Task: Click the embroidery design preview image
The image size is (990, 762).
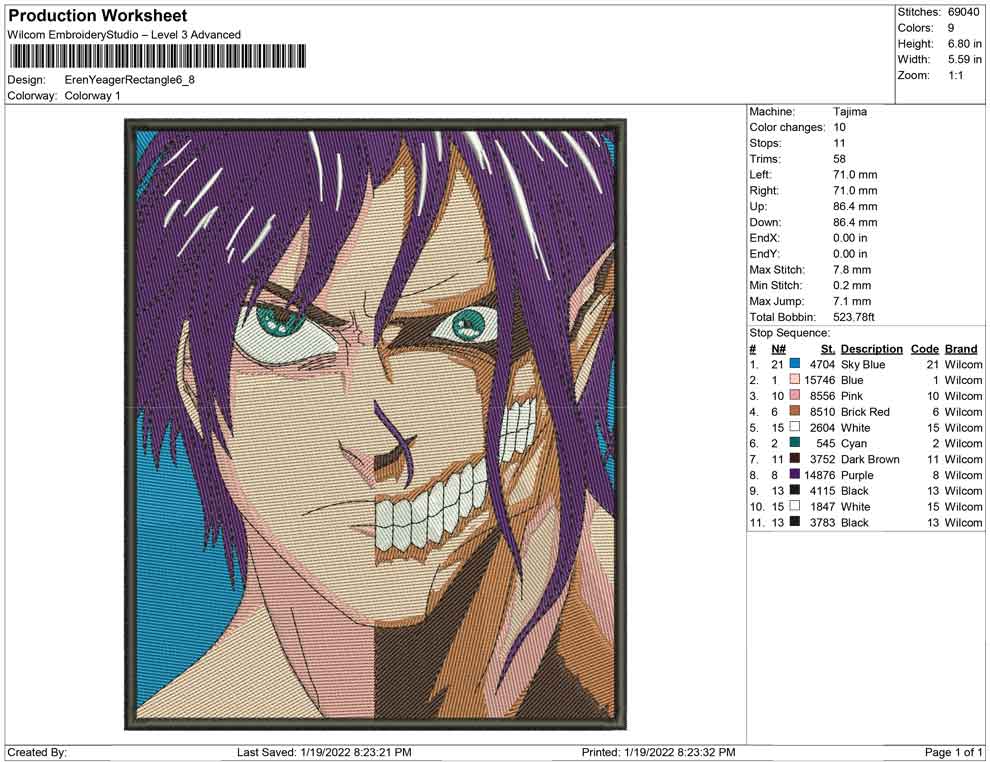Action: (375, 424)
